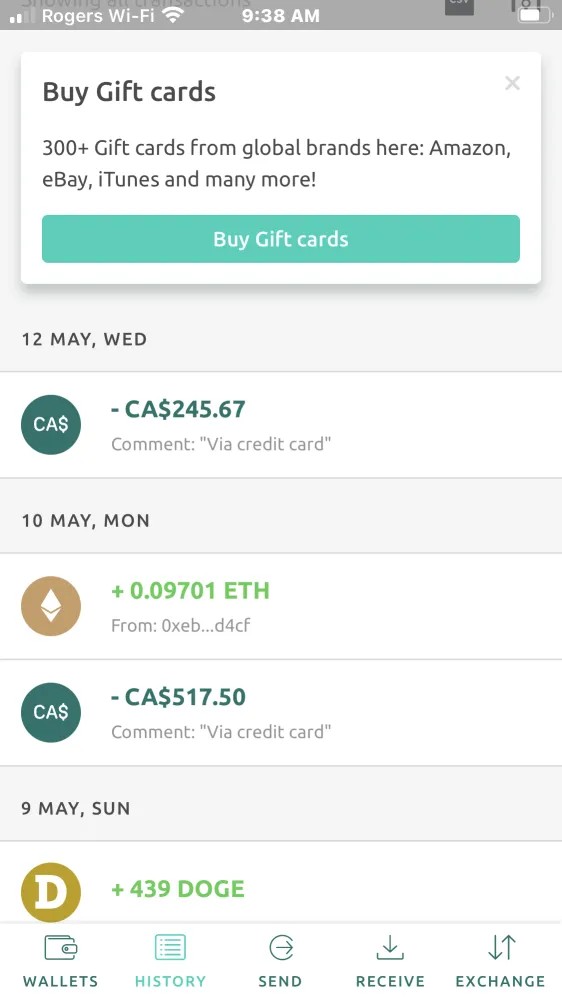Tap the Ethereum coin icon
562x1000 pixels.
(51, 606)
